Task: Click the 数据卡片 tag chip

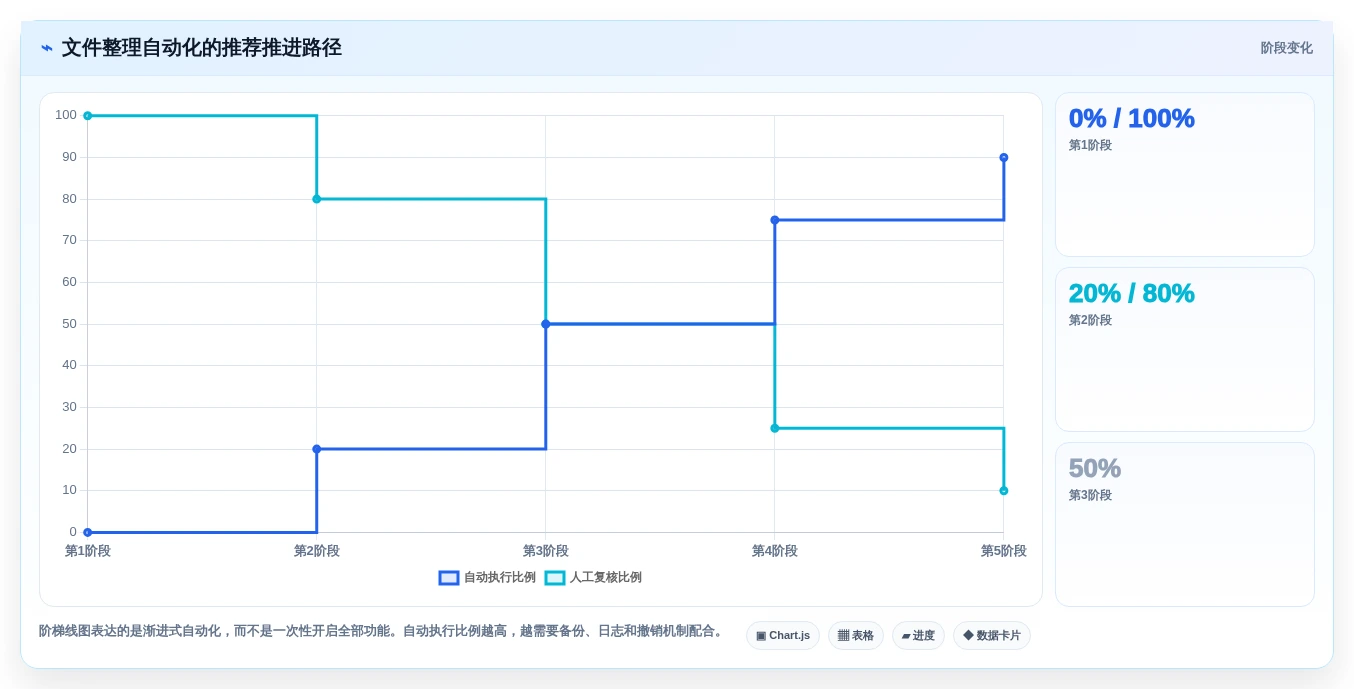Action: tap(992, 636)
